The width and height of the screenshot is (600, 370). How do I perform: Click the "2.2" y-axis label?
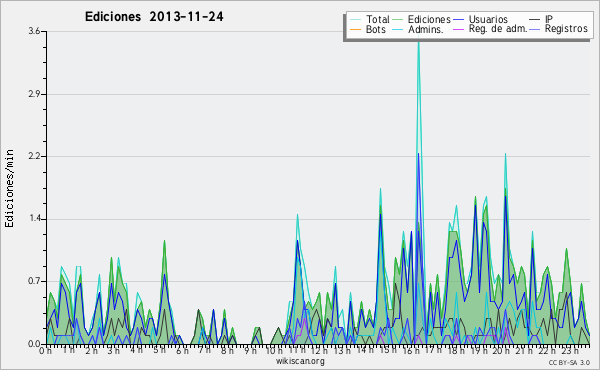(34, 156)
